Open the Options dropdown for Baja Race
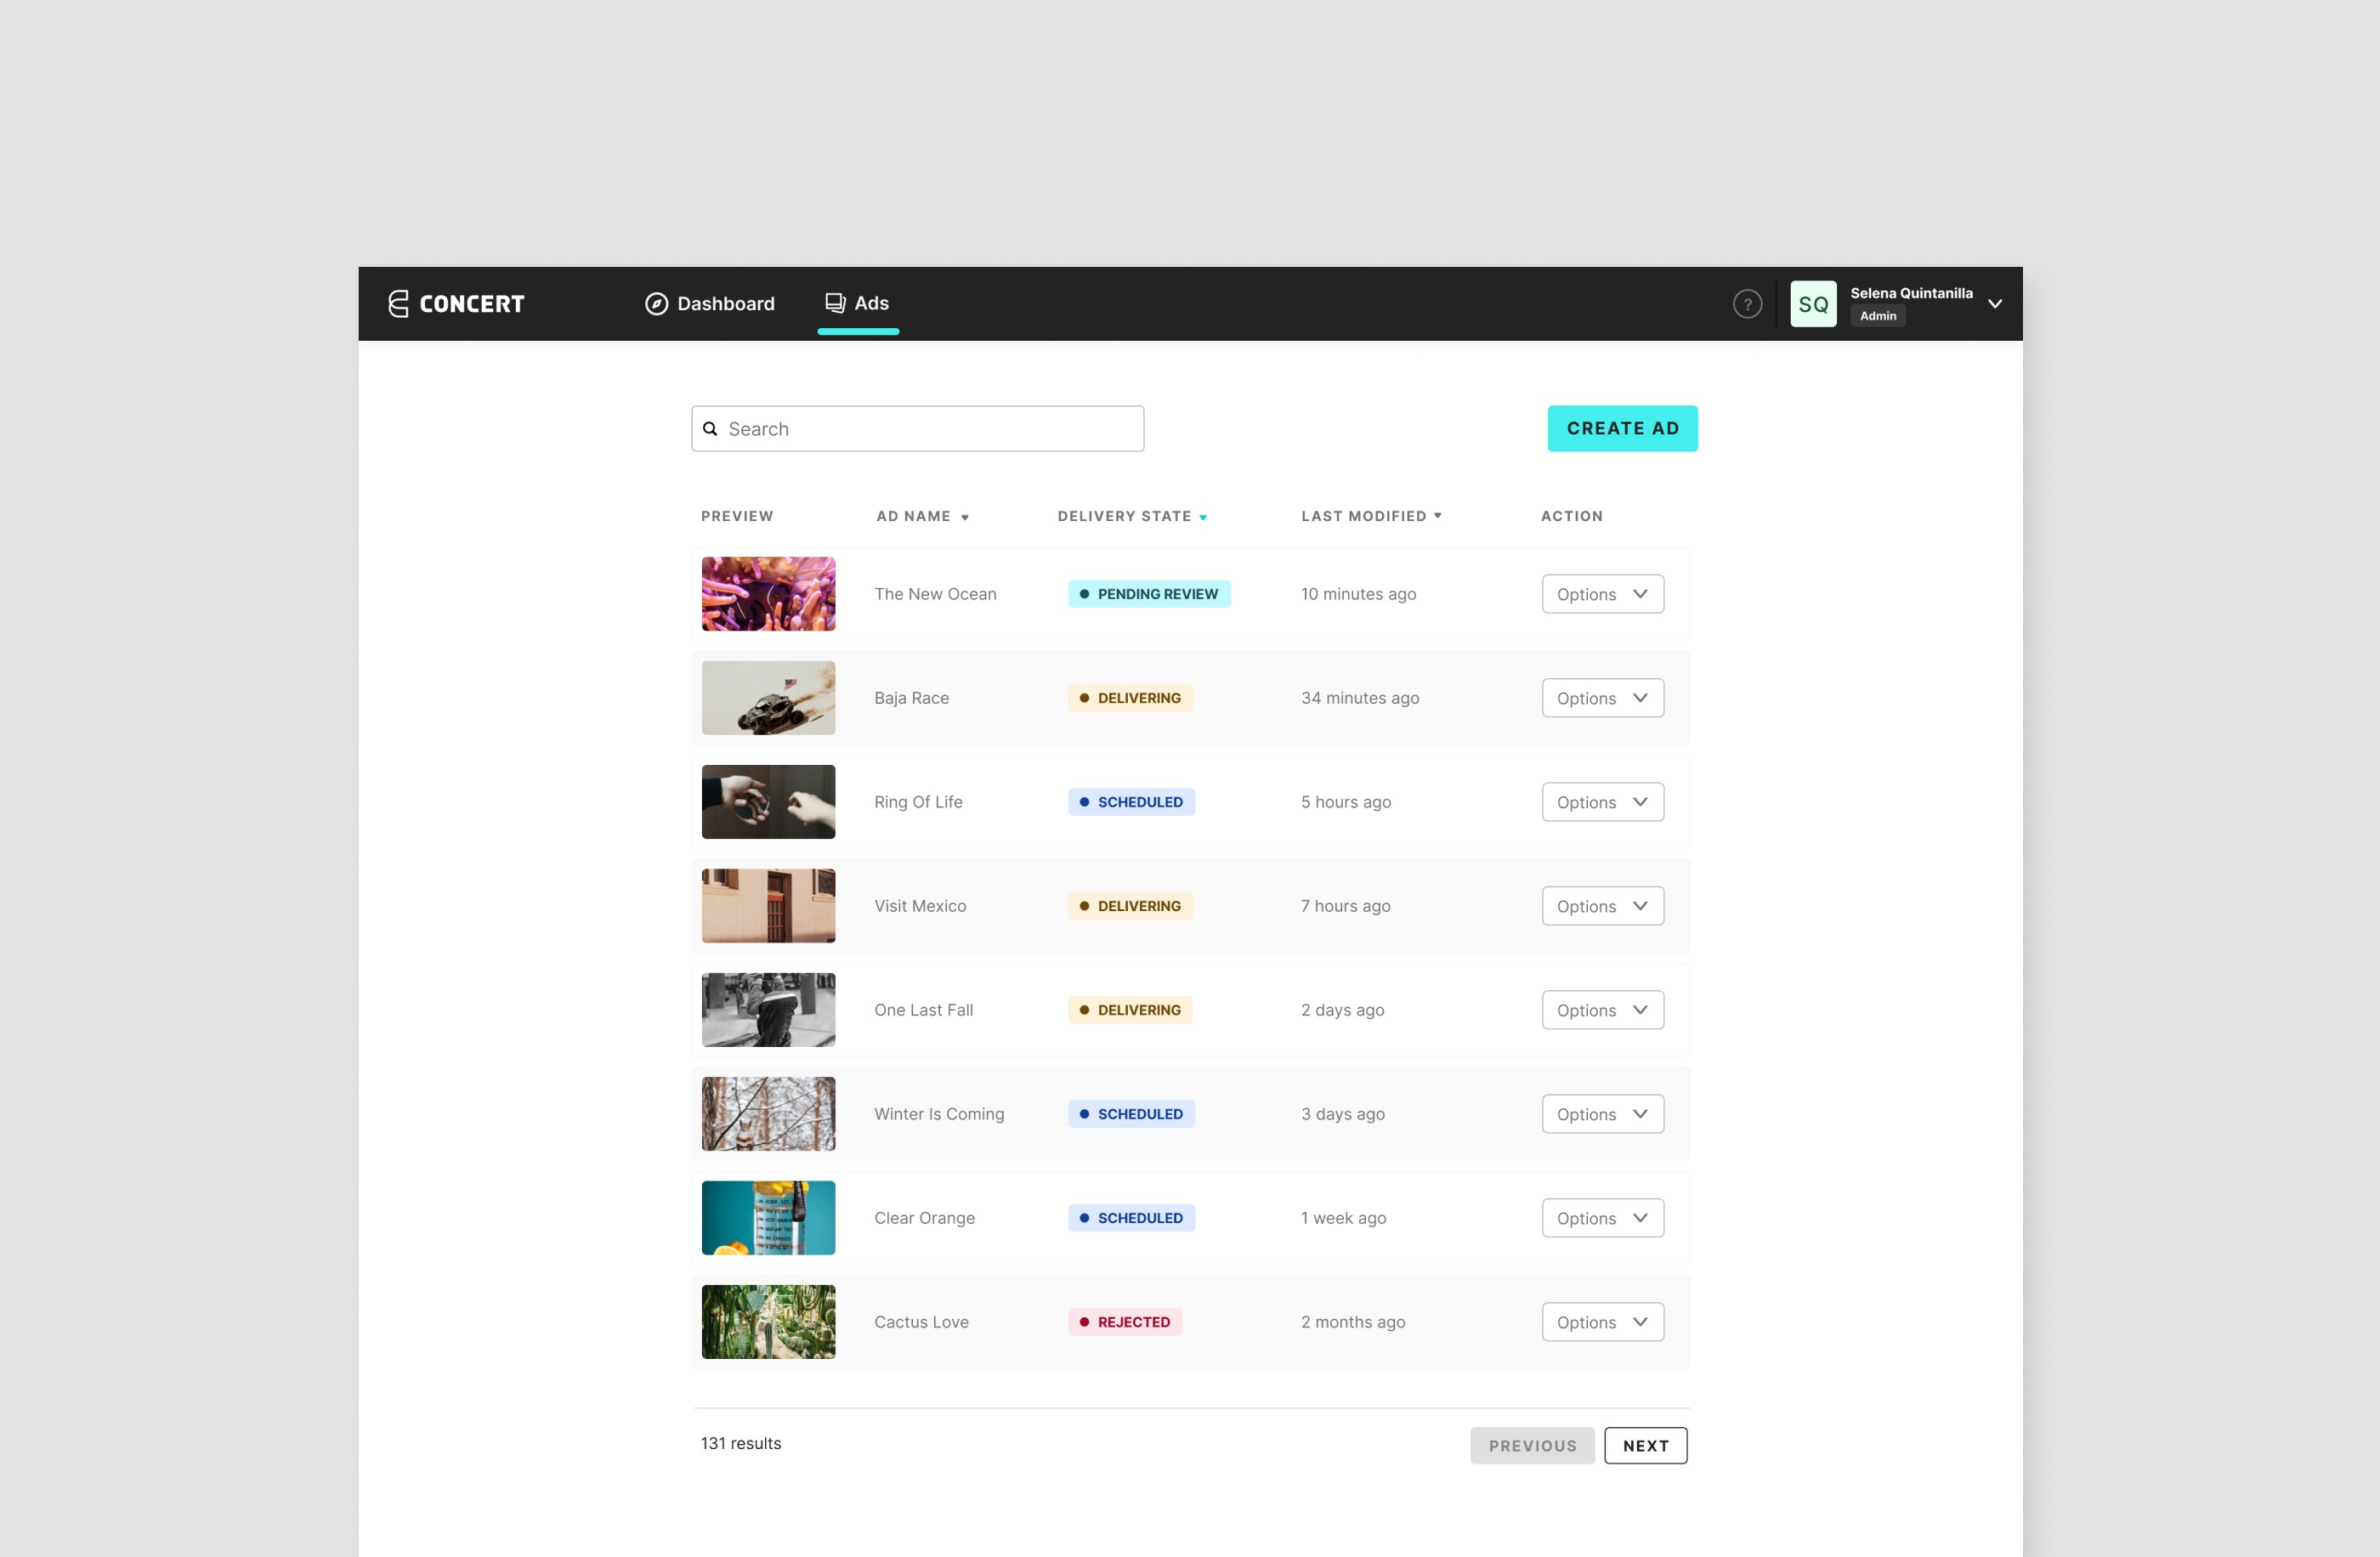The height and width of the screenshot is (1557, 2380). pyautogui.click(x=1601, y=697)
